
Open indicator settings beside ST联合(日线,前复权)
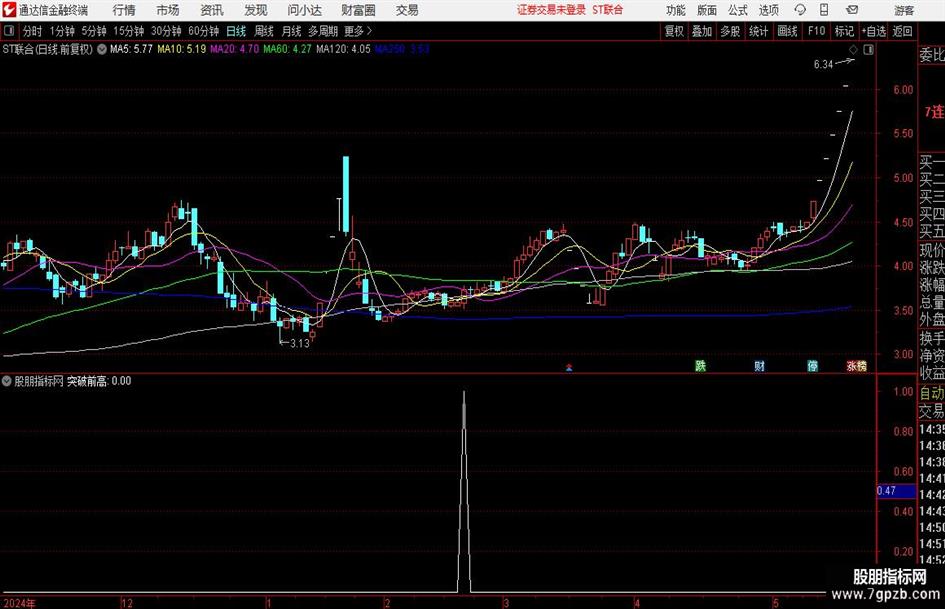coord(102,49)
